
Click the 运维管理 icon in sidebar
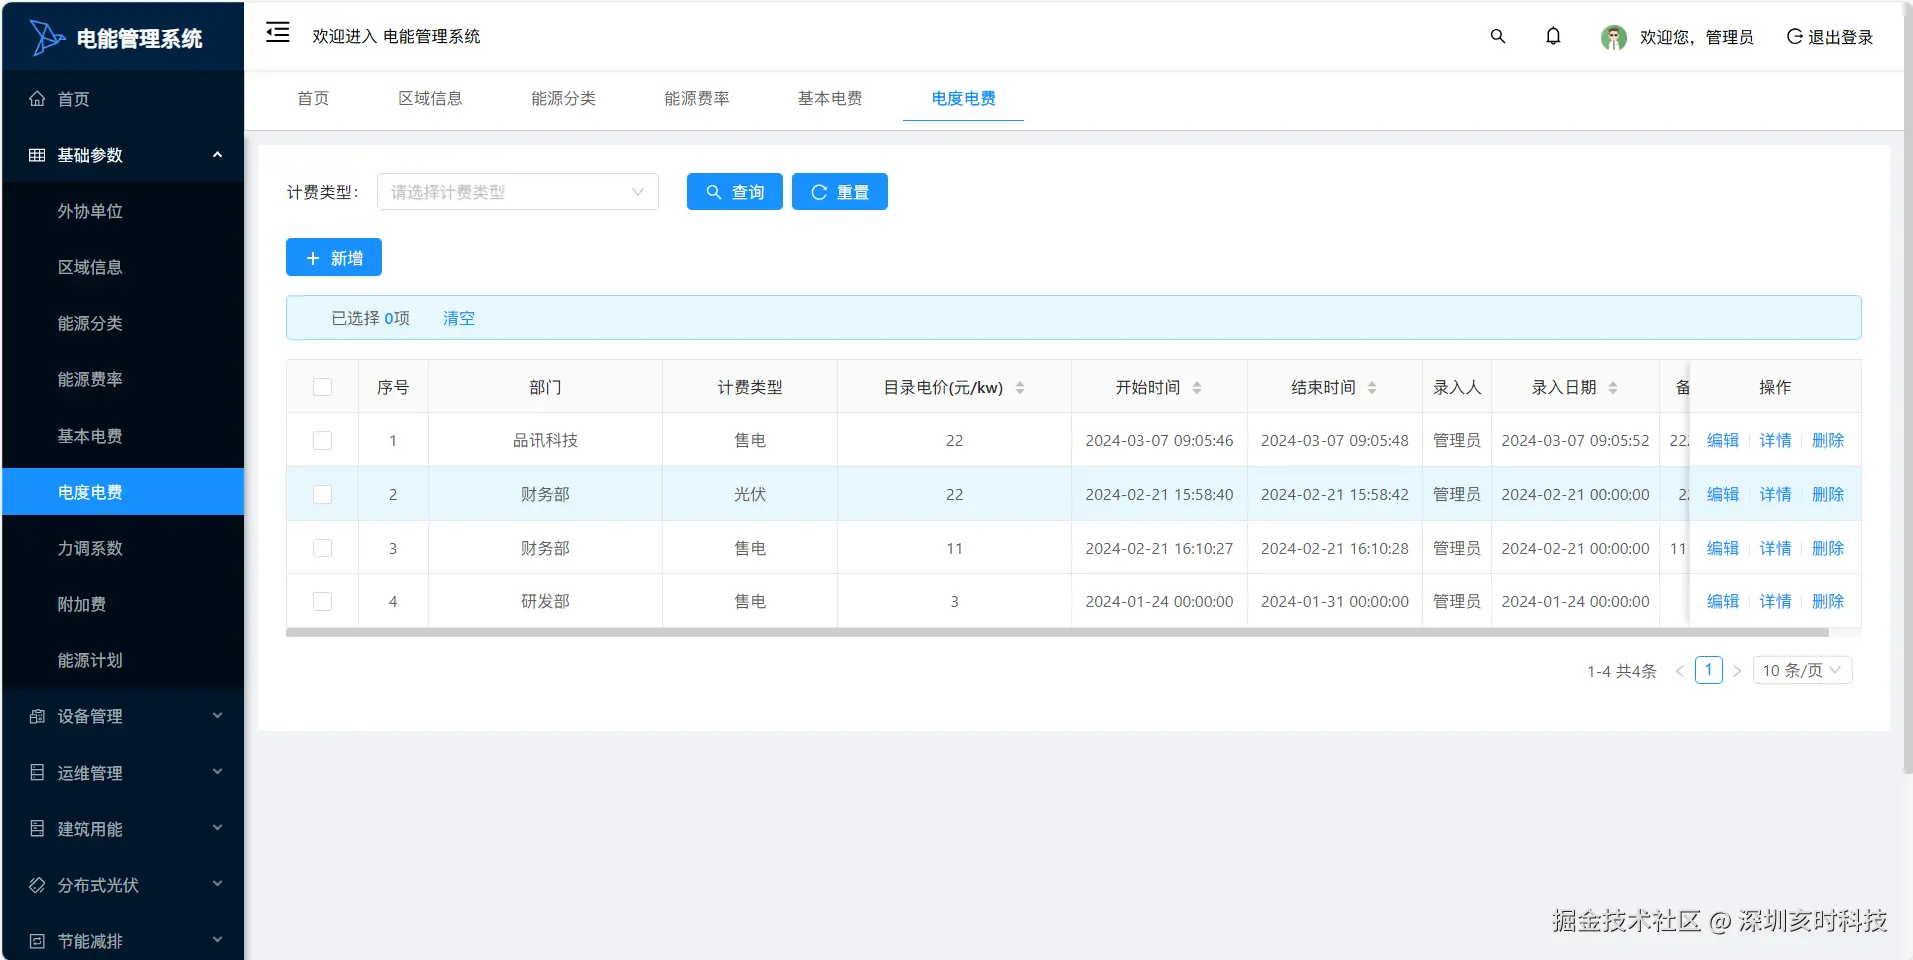tap(37, 772)
